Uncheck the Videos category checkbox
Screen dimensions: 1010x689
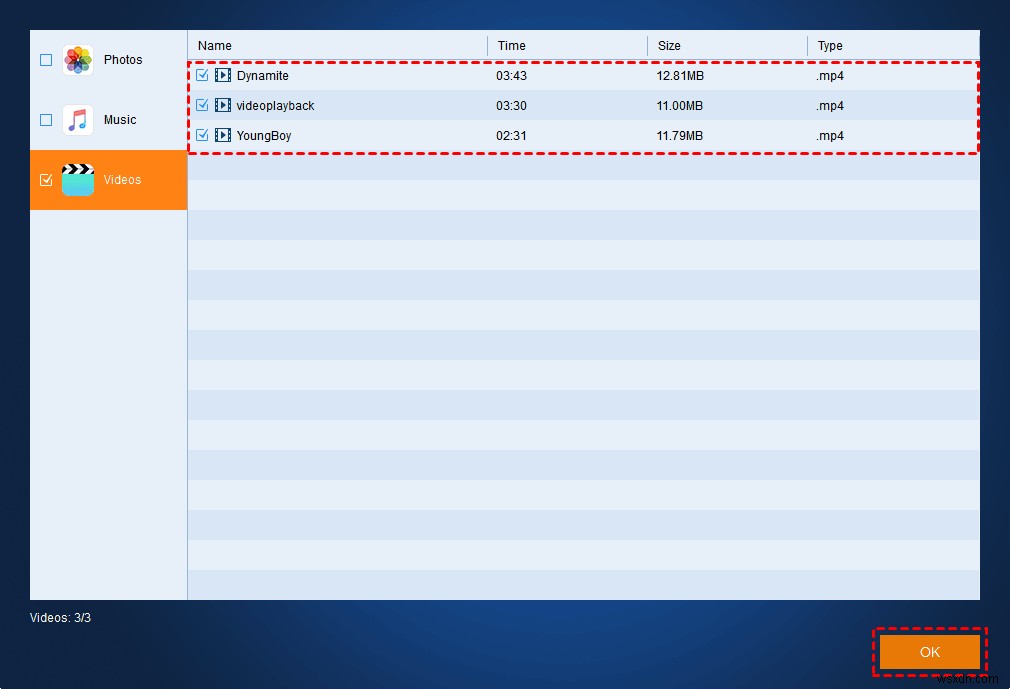coord(46,180)
